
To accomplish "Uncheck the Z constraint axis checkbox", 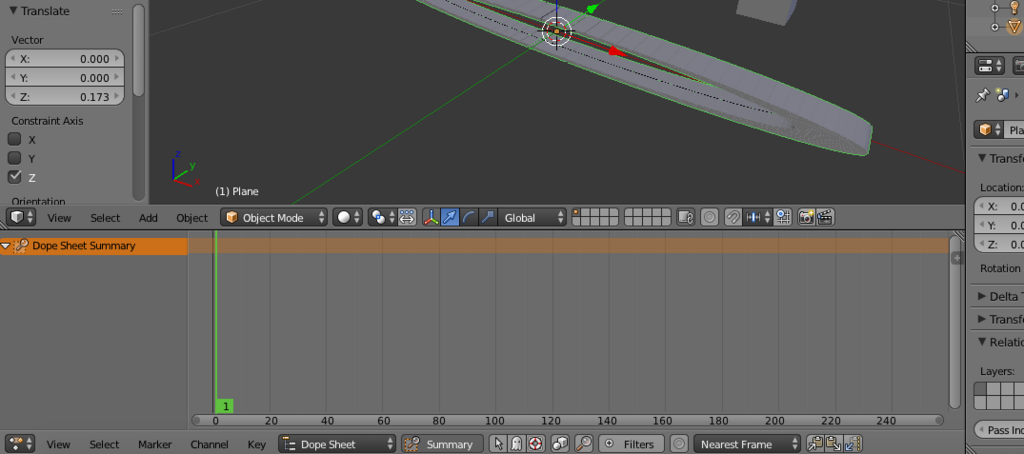I will 14,177.
